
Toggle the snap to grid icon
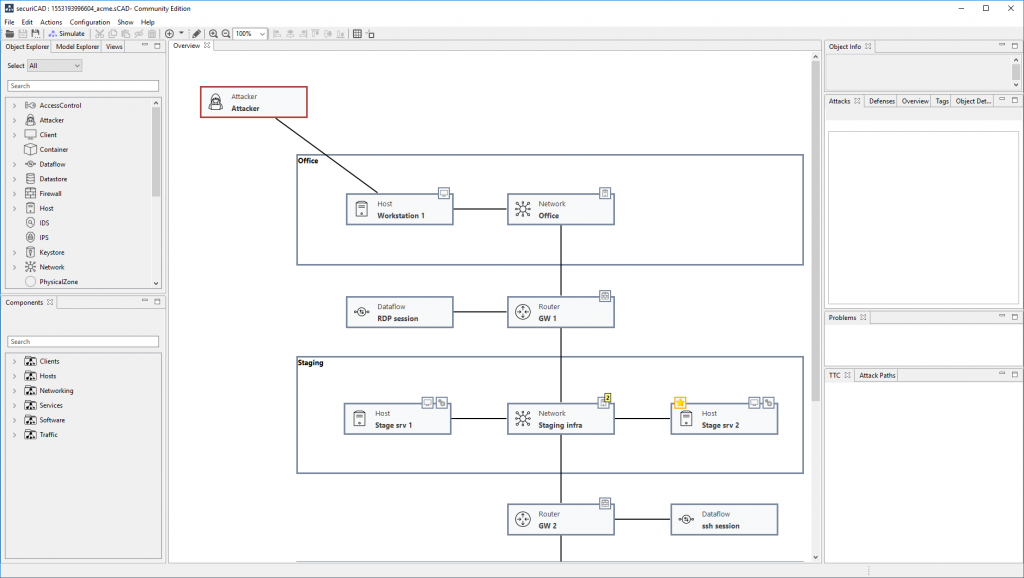370,33
